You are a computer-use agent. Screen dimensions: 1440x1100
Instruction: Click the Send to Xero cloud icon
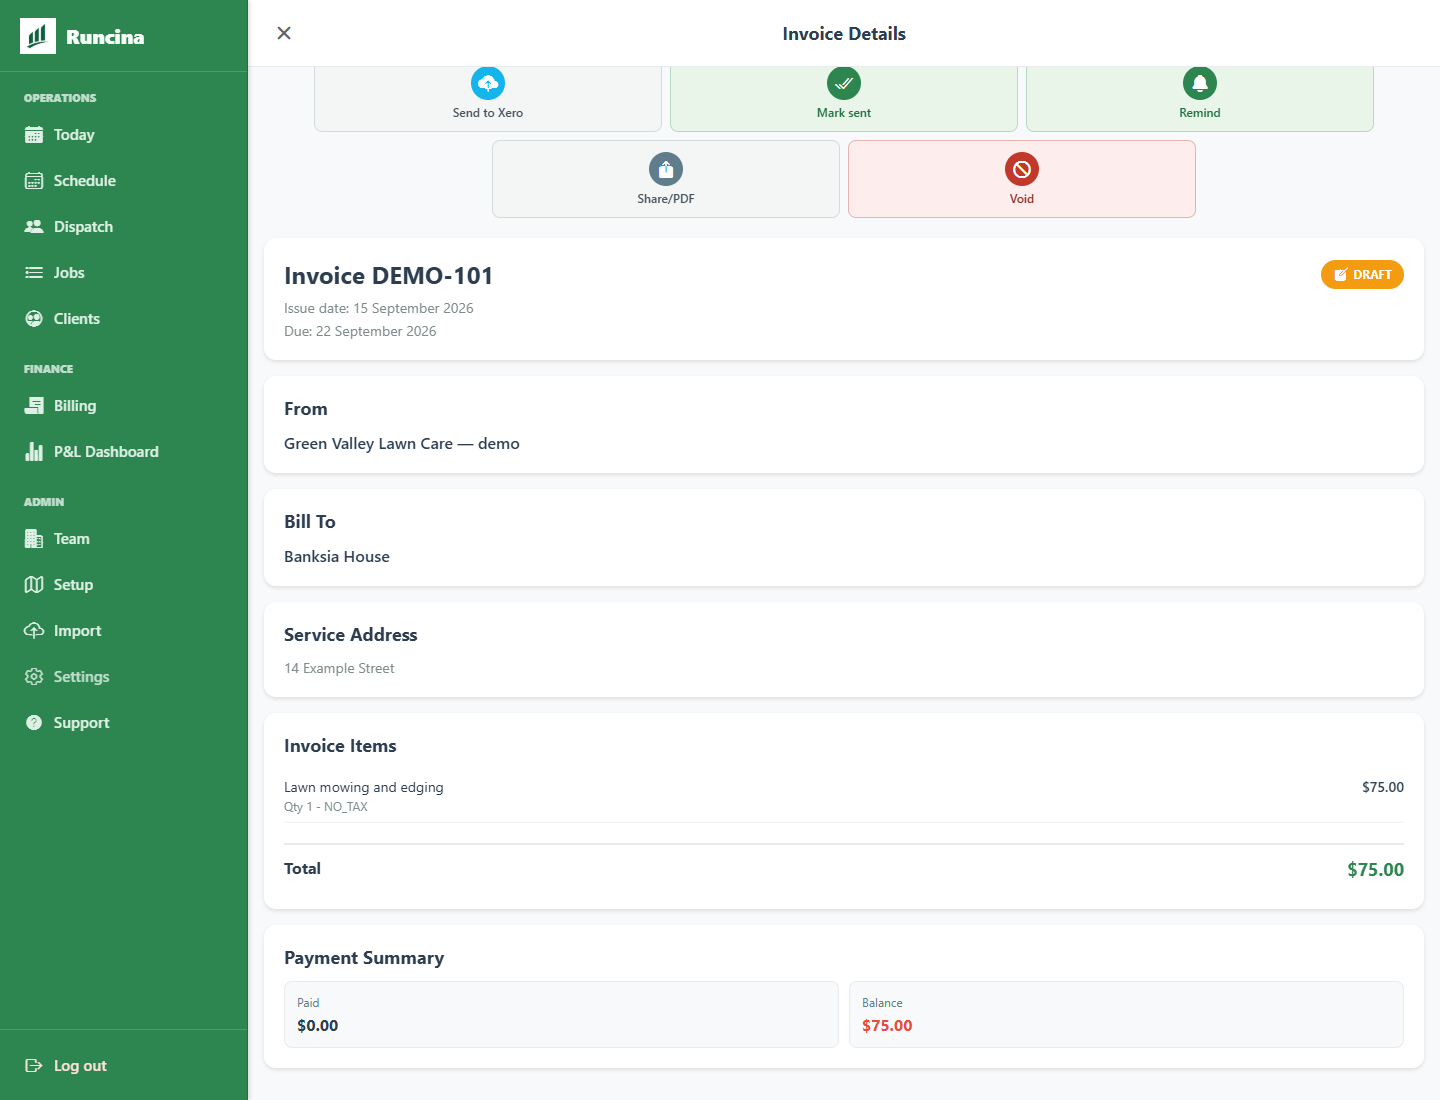488,83
